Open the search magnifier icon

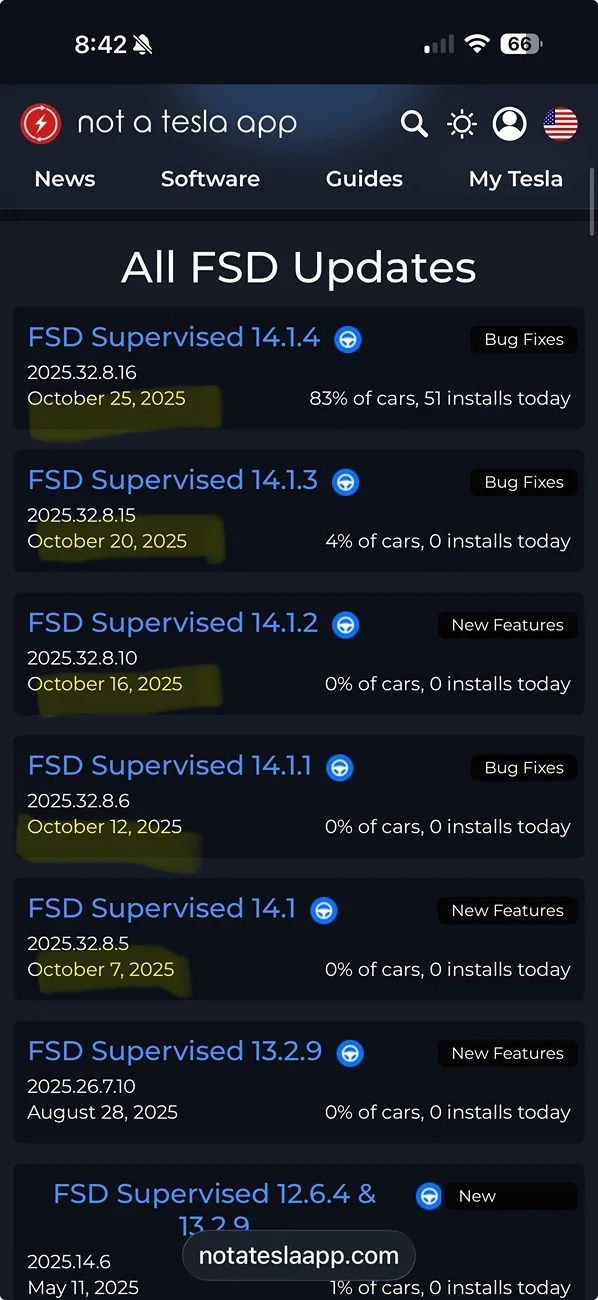[x=414, y=124]
